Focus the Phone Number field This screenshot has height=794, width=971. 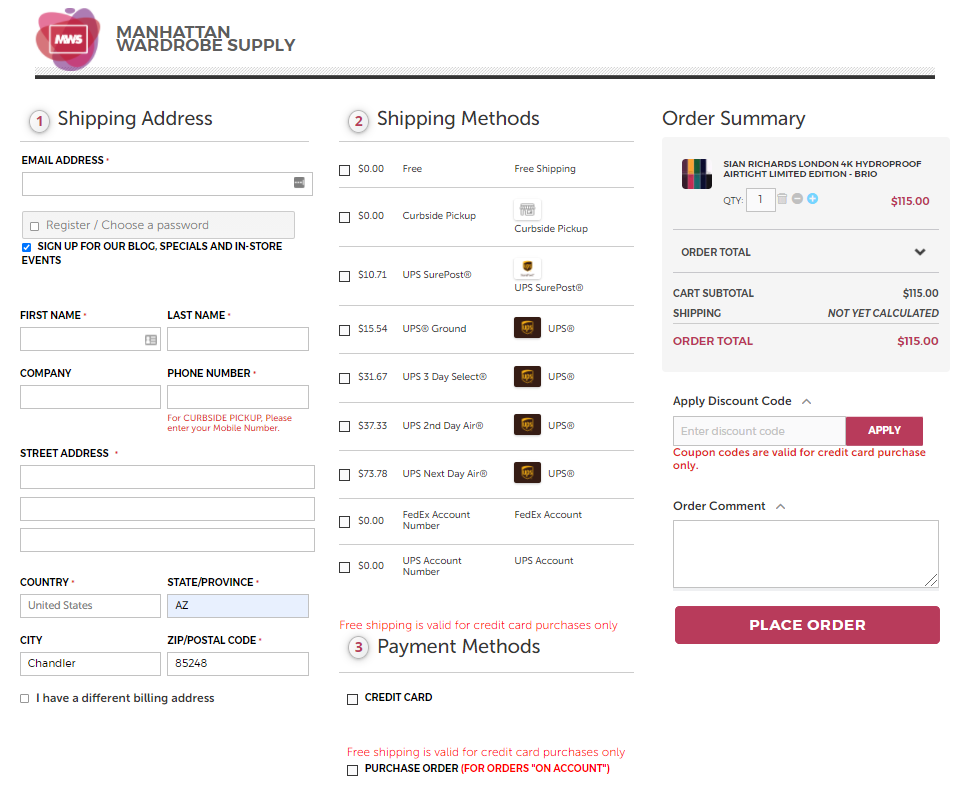click(238, 397)
